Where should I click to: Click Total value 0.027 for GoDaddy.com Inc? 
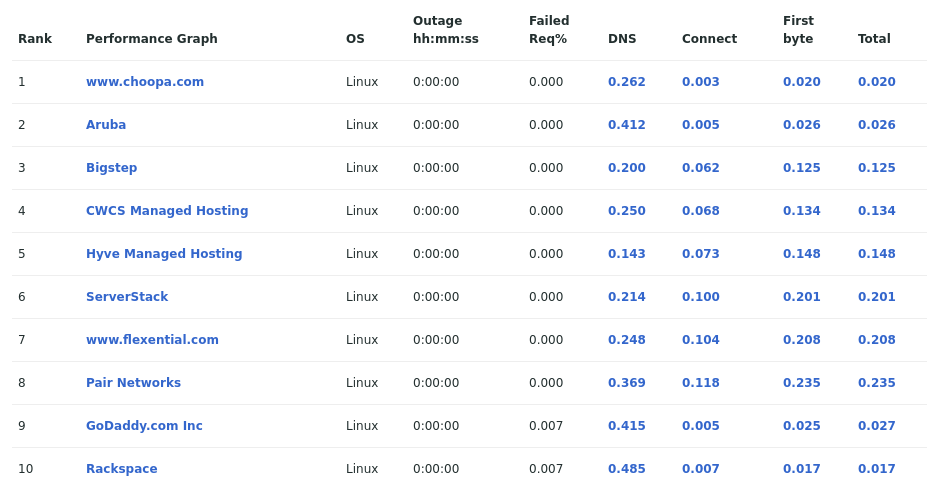pos(877,426)
